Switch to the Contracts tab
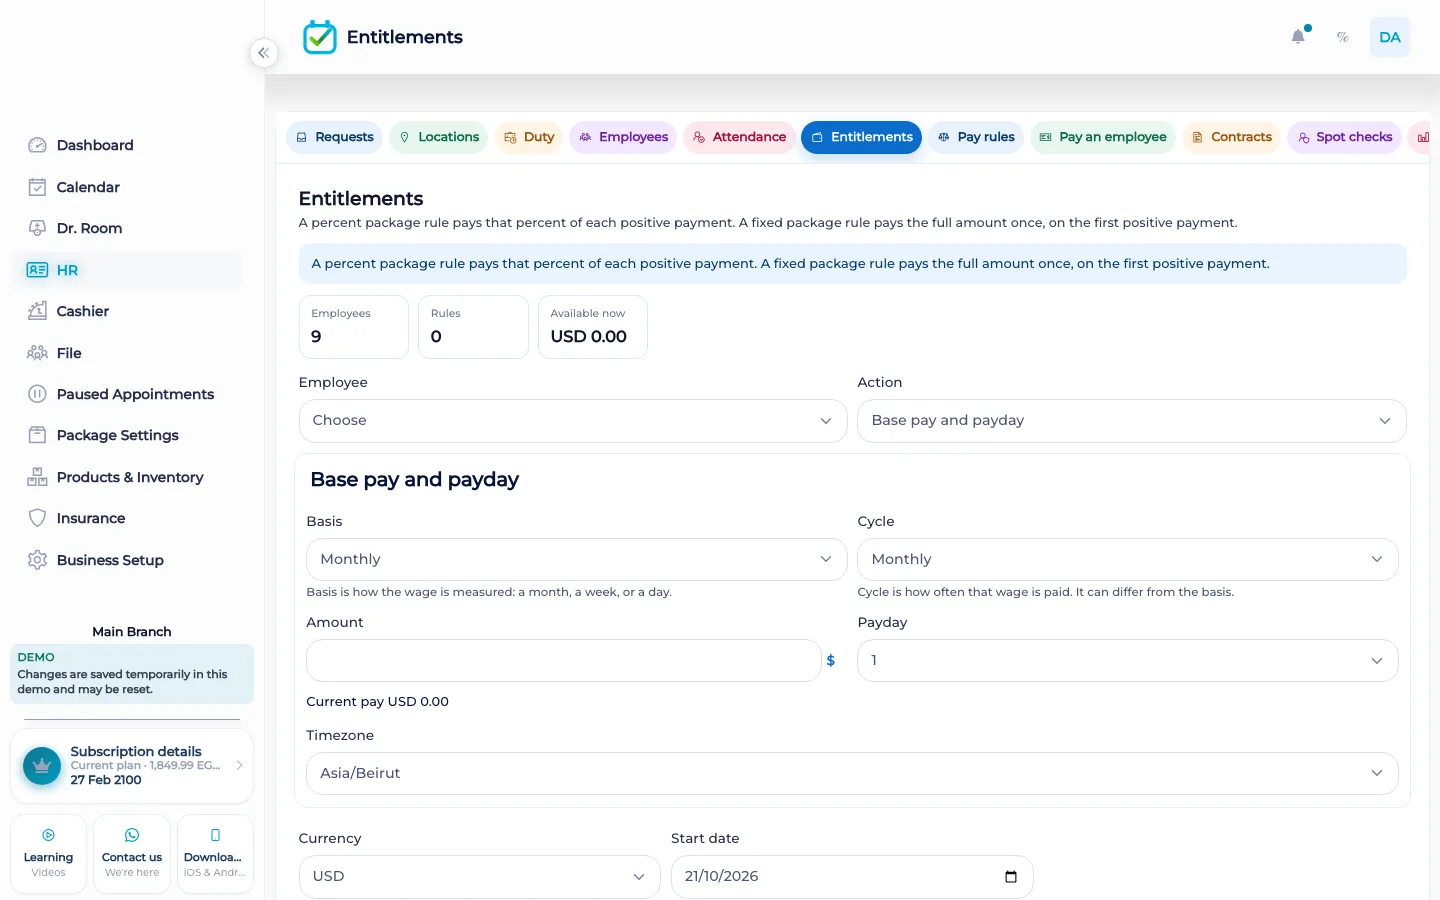 point(1232,137)
